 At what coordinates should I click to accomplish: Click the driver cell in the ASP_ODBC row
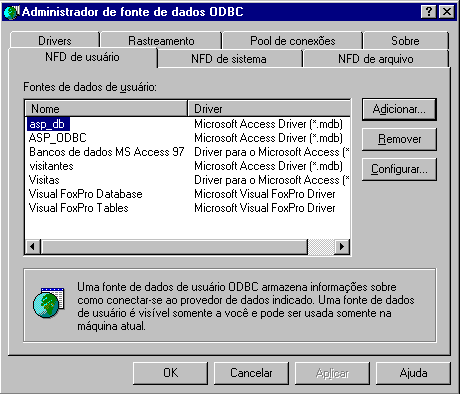[x=268, y=138]
